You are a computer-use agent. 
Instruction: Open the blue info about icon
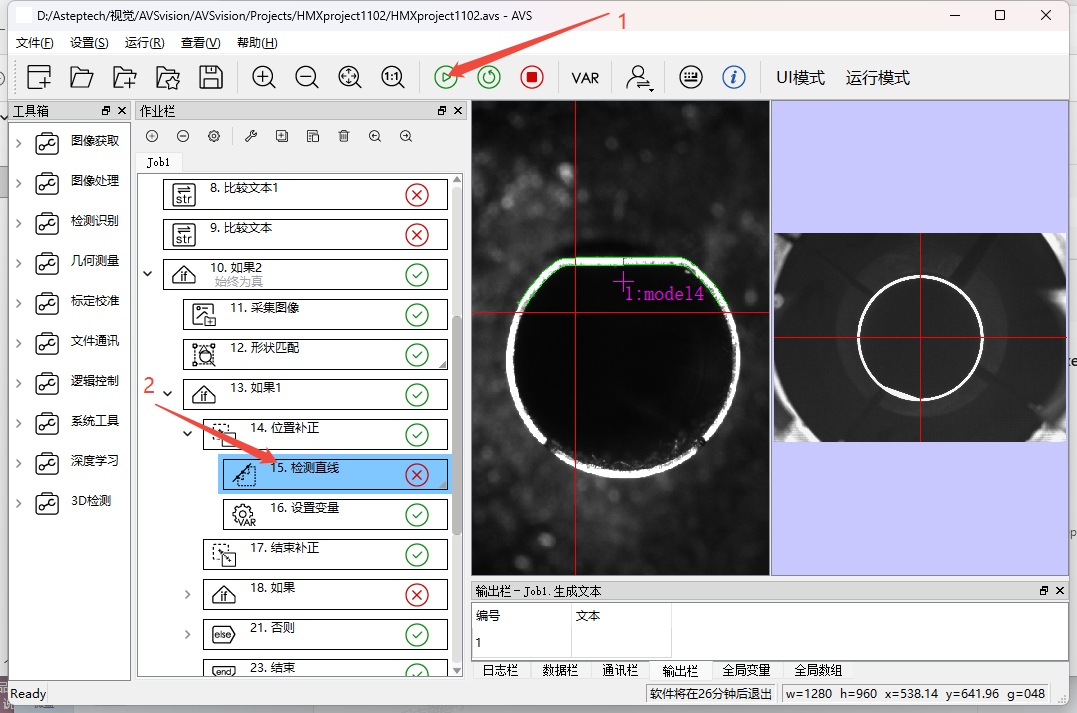(734, 77)
